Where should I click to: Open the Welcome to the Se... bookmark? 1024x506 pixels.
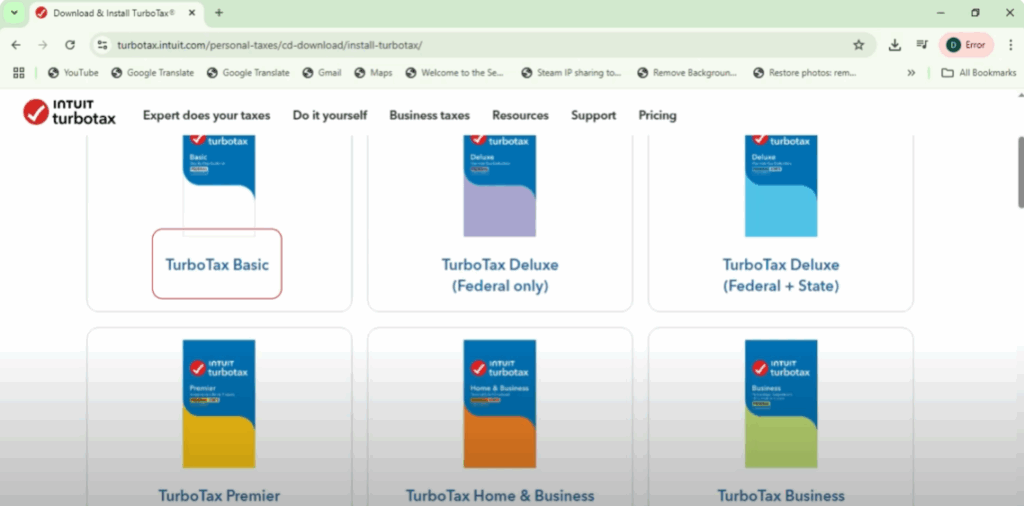[455, 72]
